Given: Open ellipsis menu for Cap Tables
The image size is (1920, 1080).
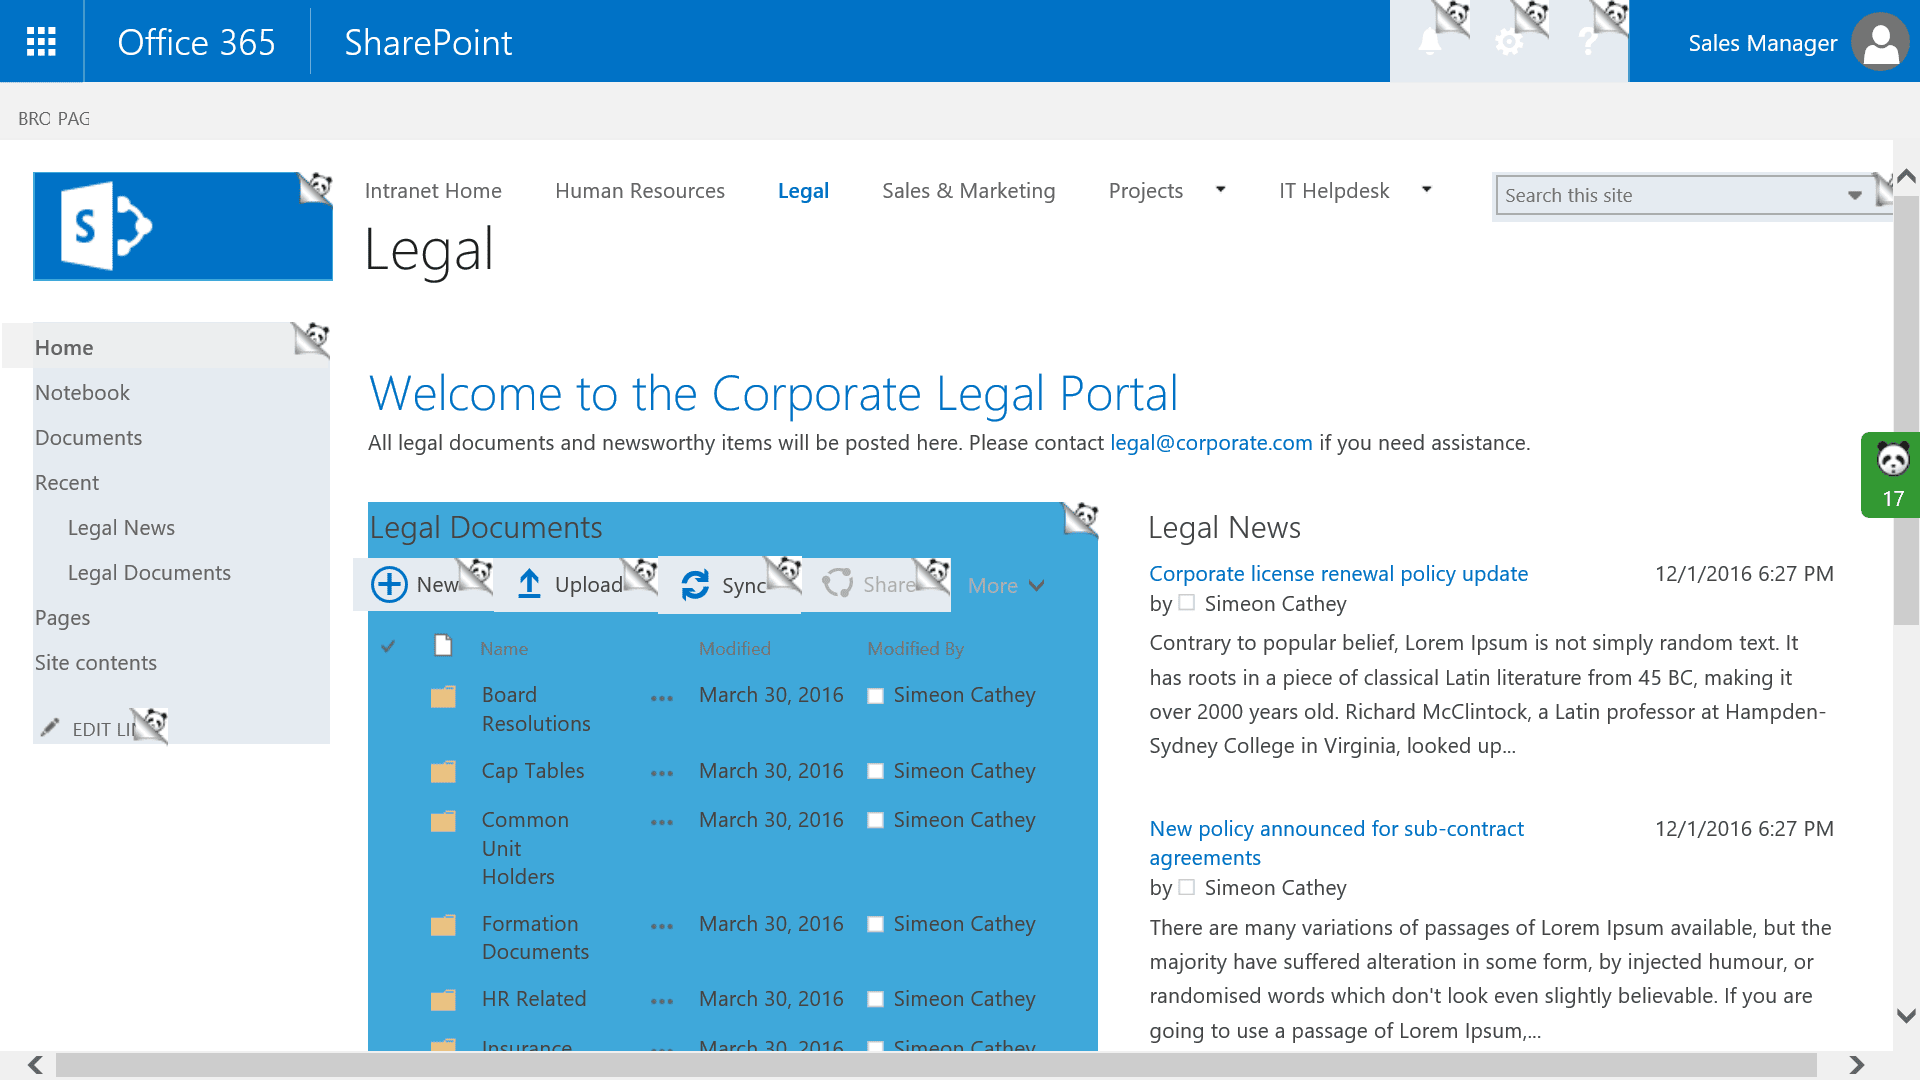Looking at the screenshot, I should 662,773.
